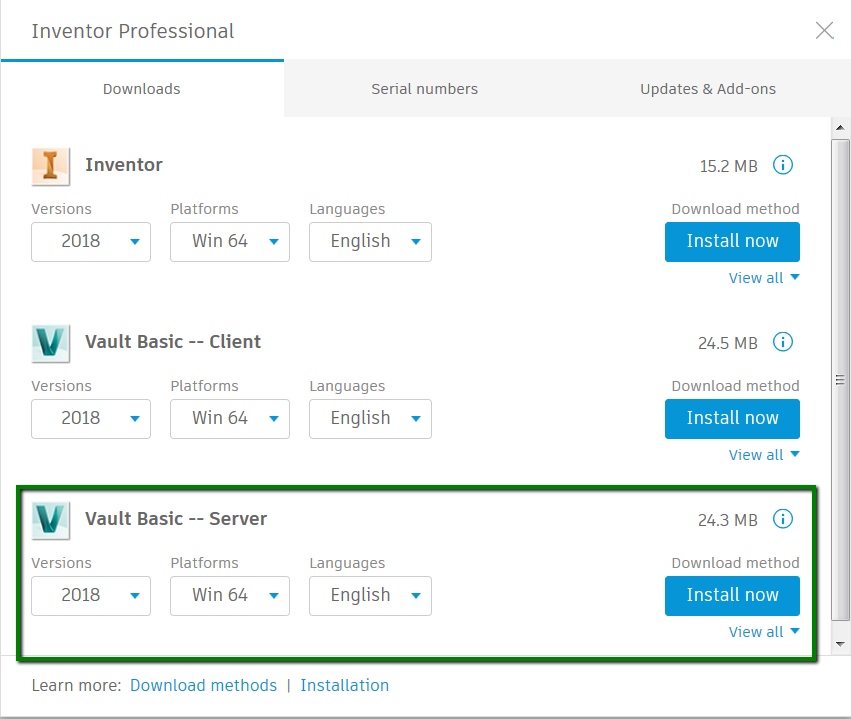Open the Versions dropdown for Inventor

click(x=91, y=241)
